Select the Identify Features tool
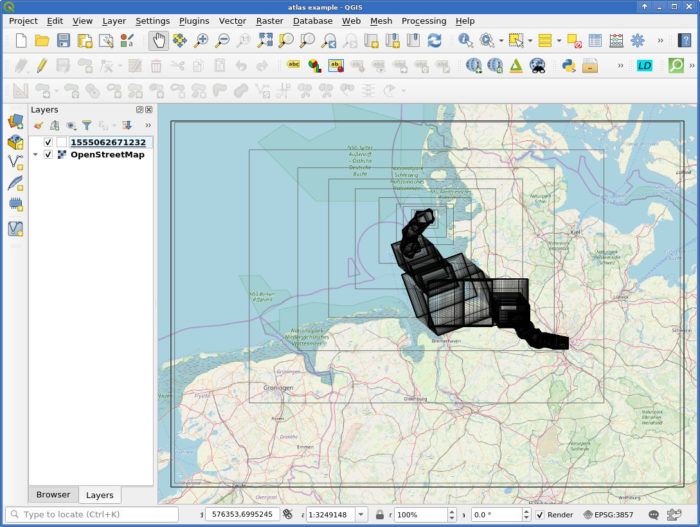Viewport: 700px width, 527px height. click(x=465, y=41)
